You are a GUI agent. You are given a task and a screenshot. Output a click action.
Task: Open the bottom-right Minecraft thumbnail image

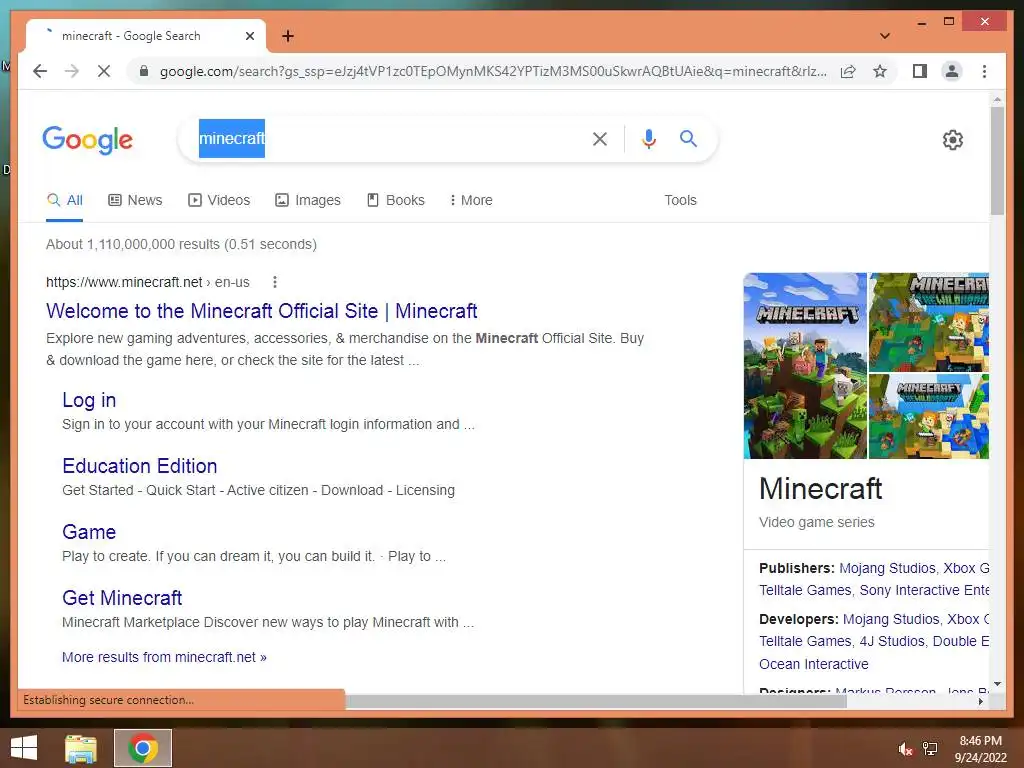pos(929,417)
